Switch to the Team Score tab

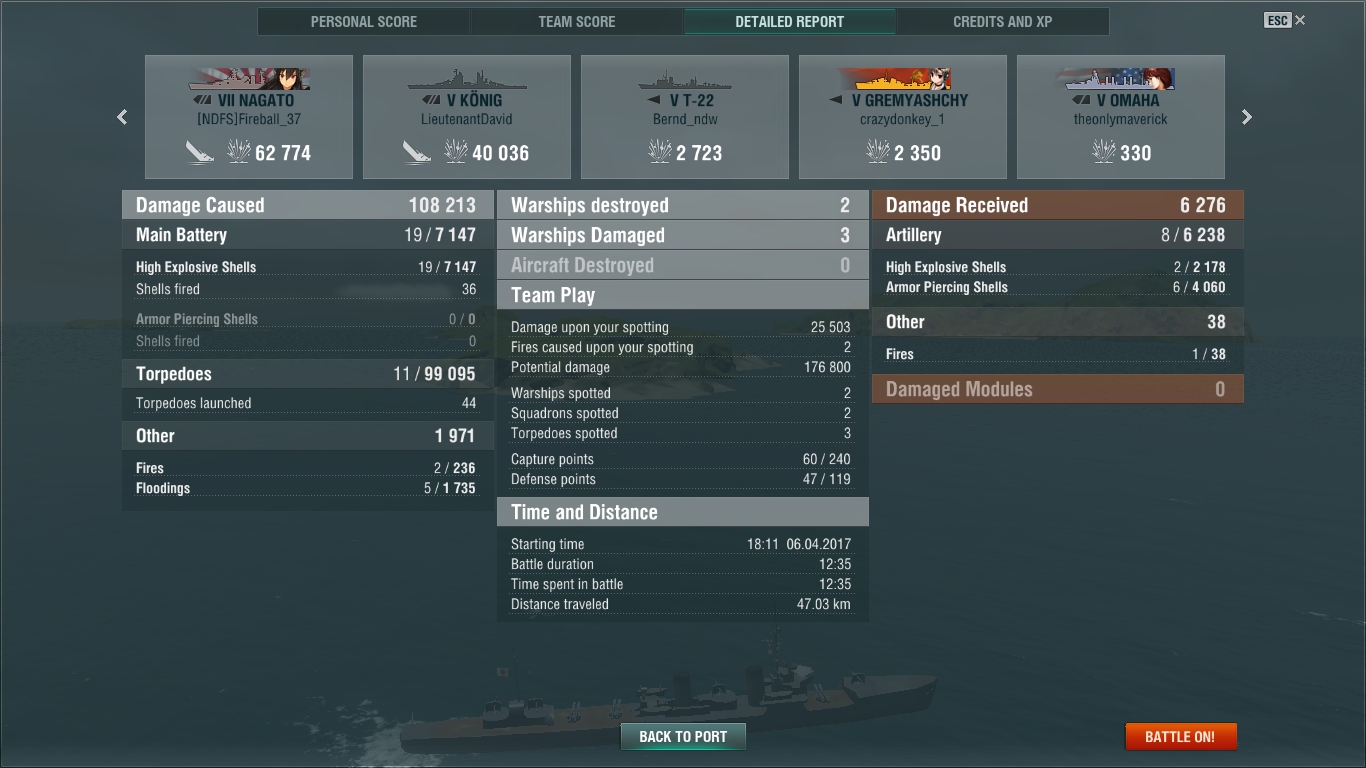pyautogui.click(x=577, y=21)
